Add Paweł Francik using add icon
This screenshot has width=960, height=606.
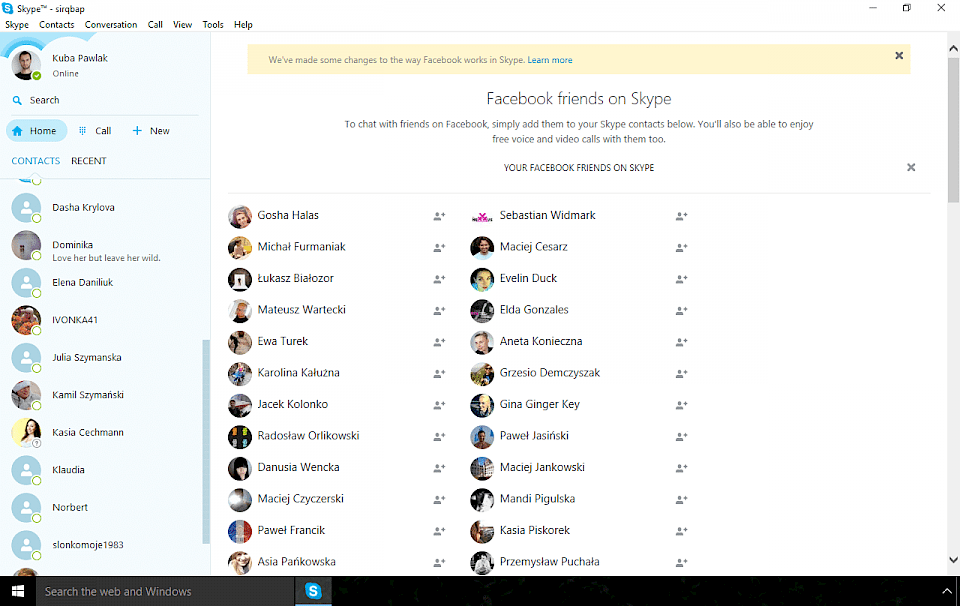coord(440,531)
